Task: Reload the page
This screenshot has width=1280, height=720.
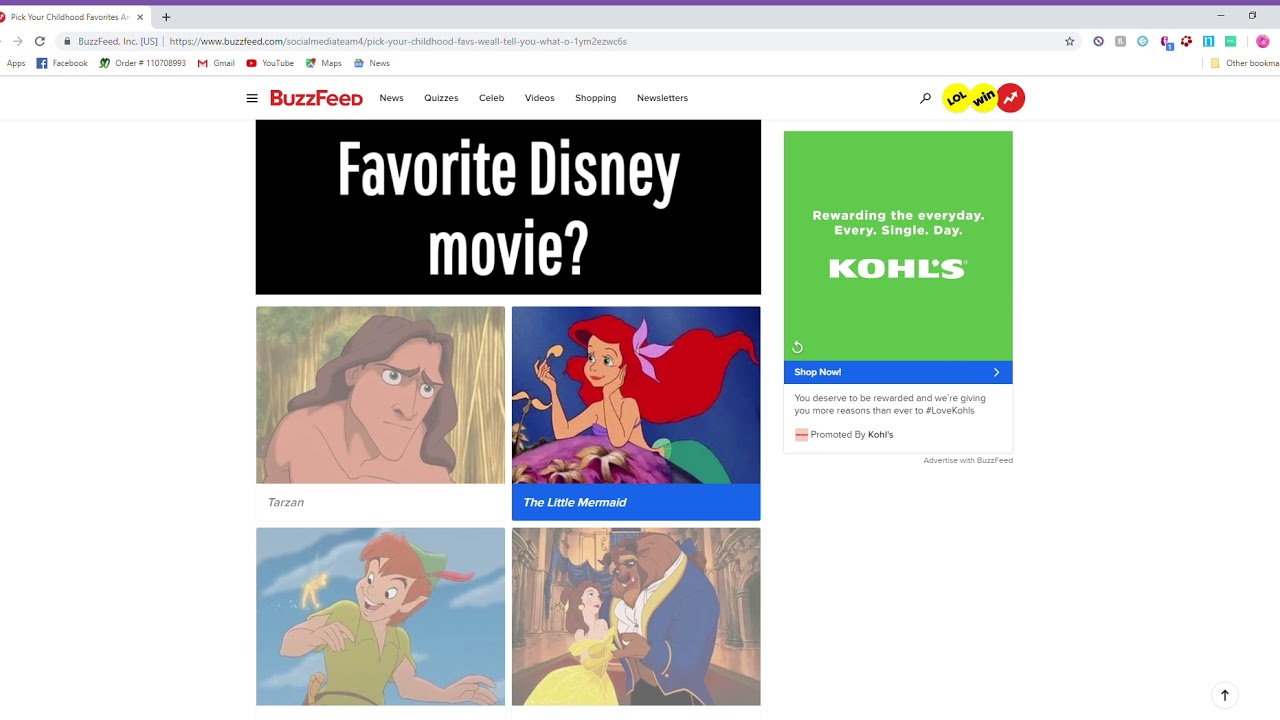Action: [x=40, y=41]
